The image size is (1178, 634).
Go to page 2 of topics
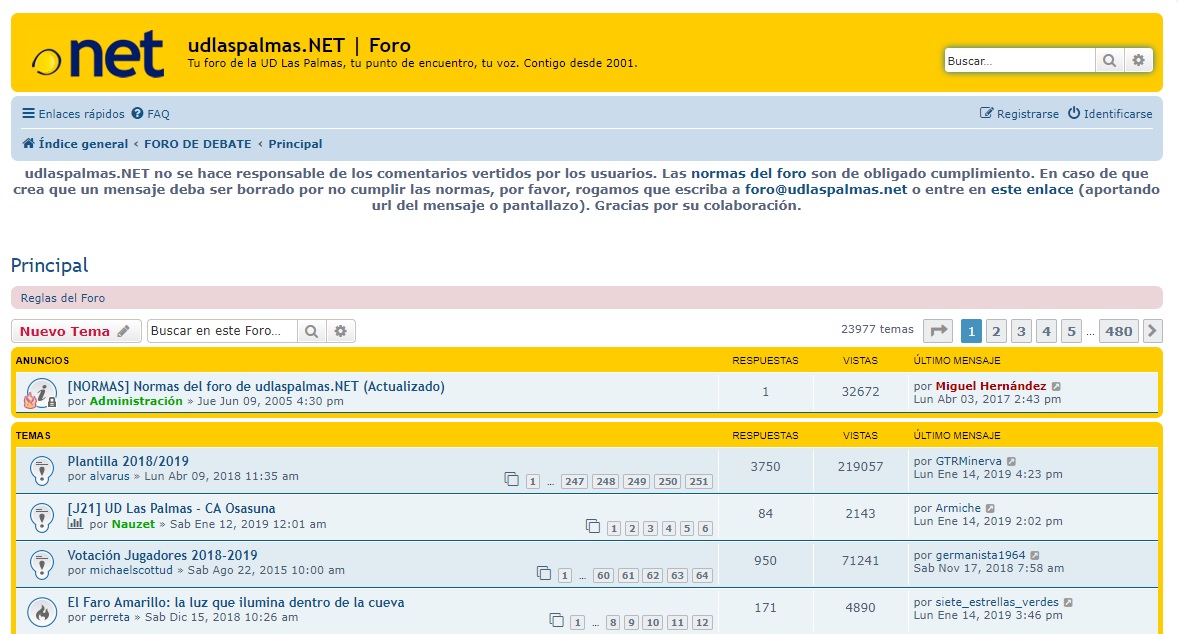click(996, 331)
